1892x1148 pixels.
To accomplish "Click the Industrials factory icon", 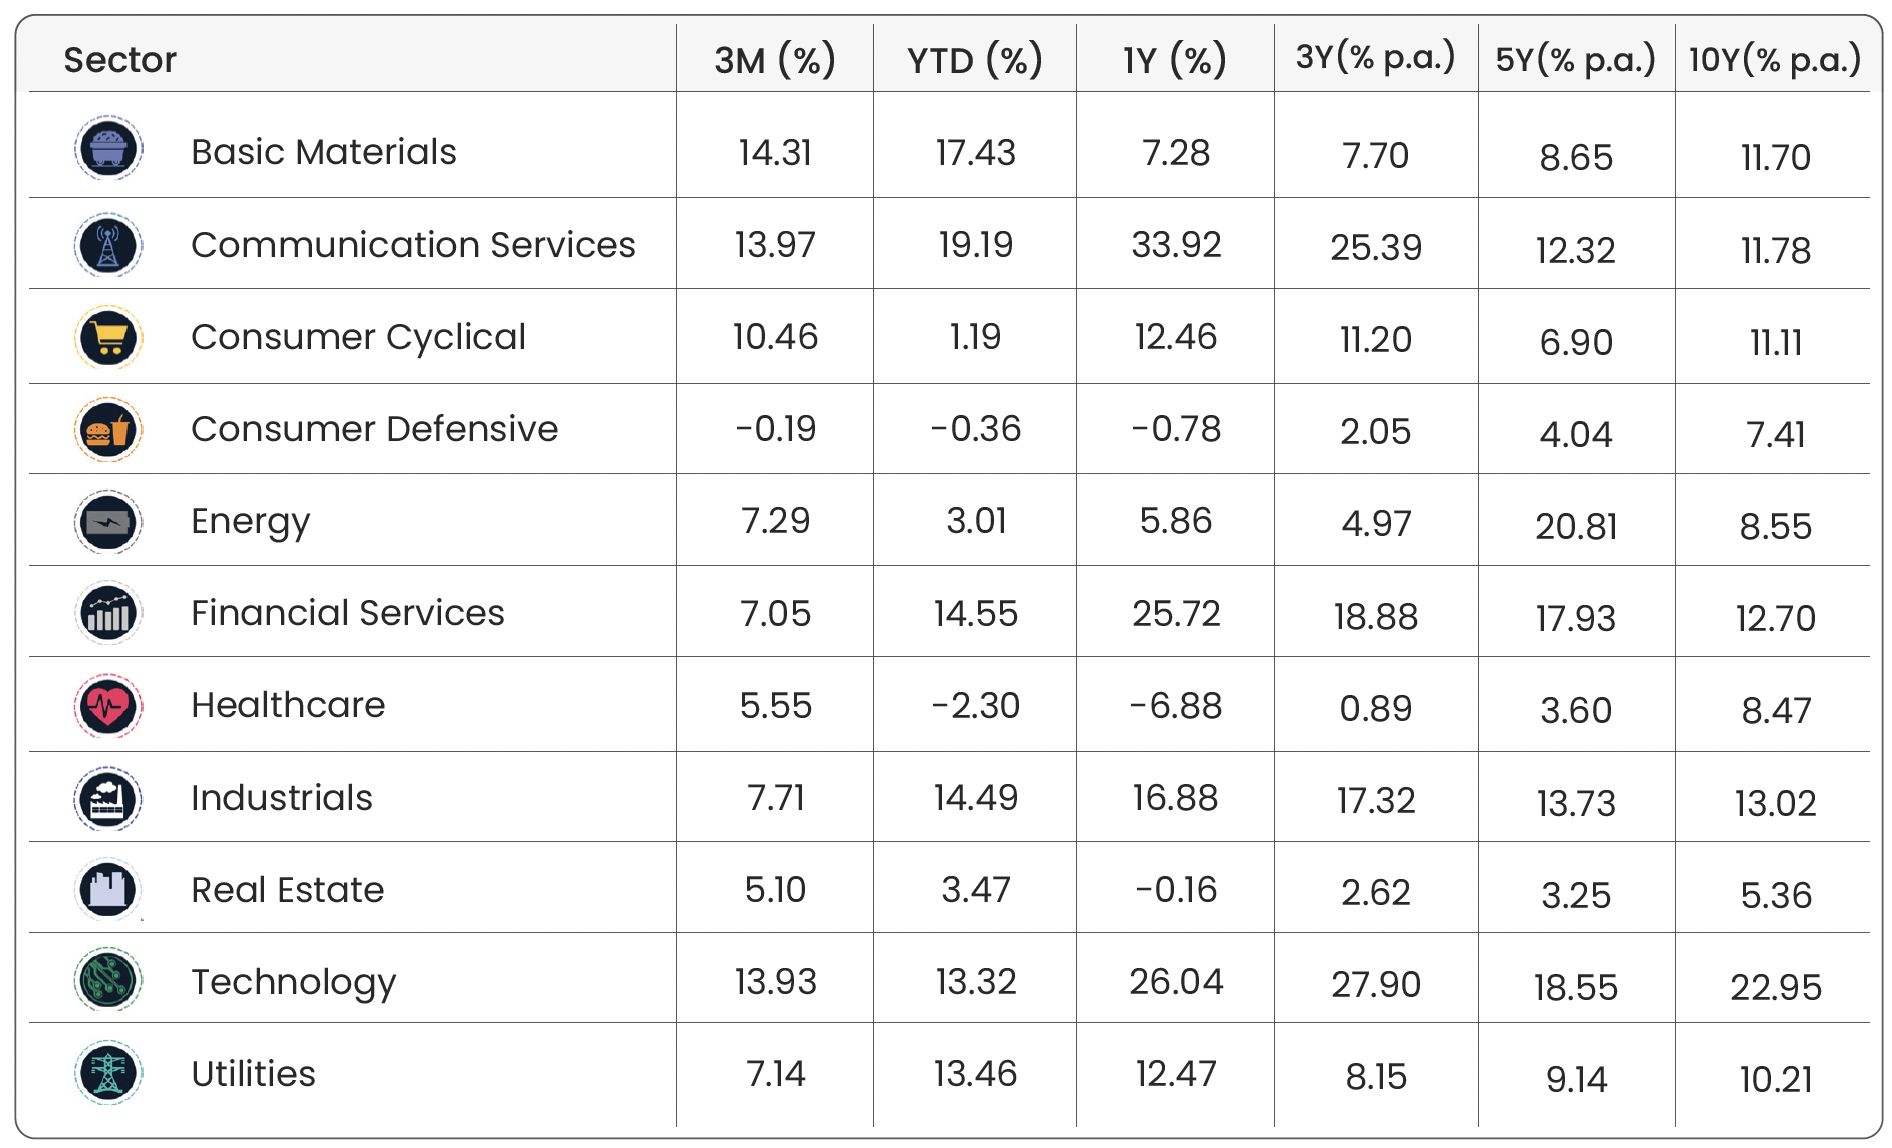I will coord(108,799).
